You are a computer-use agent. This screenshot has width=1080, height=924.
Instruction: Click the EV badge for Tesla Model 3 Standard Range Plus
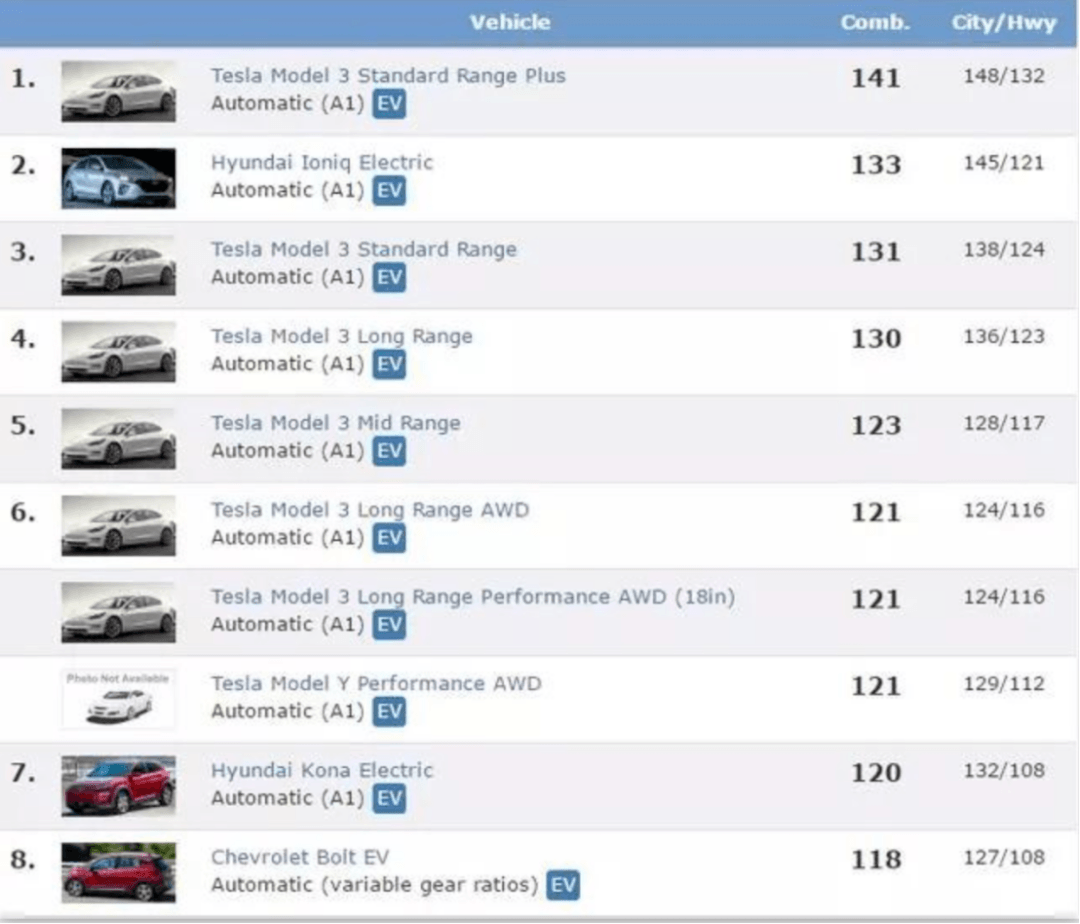389,105
